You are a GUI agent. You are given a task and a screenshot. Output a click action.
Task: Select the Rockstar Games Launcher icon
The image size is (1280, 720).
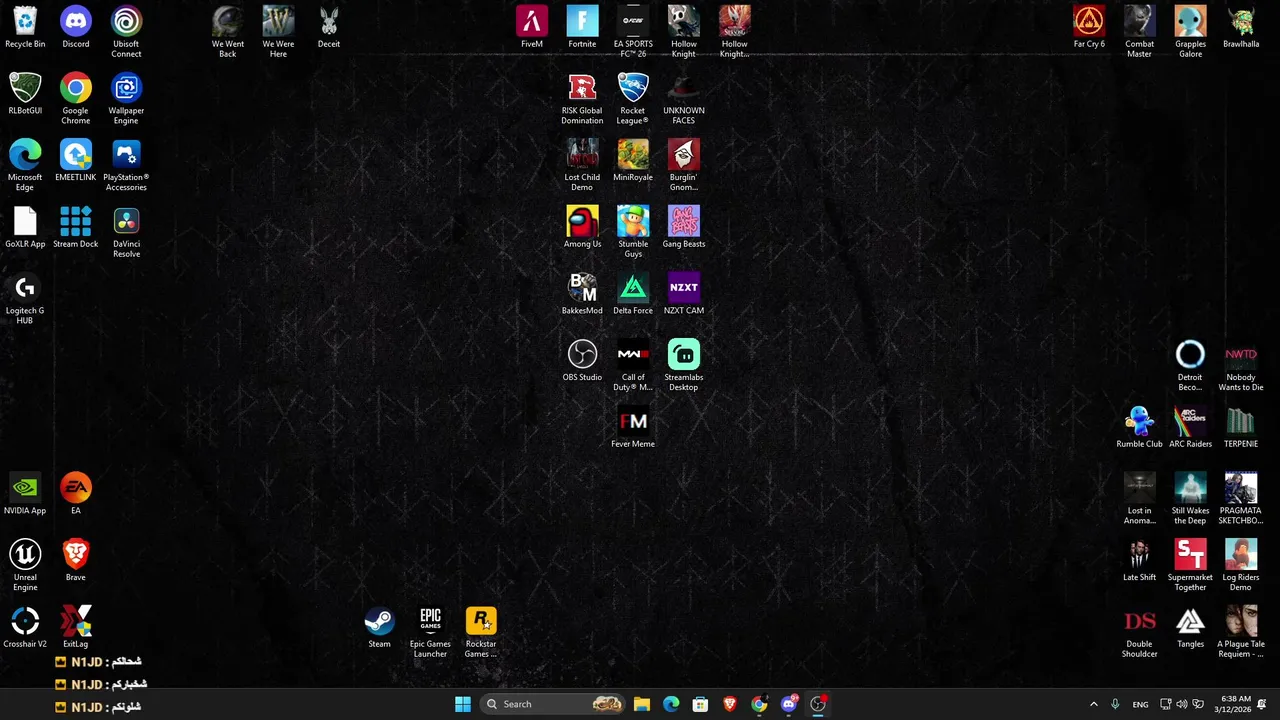[481, 633]
